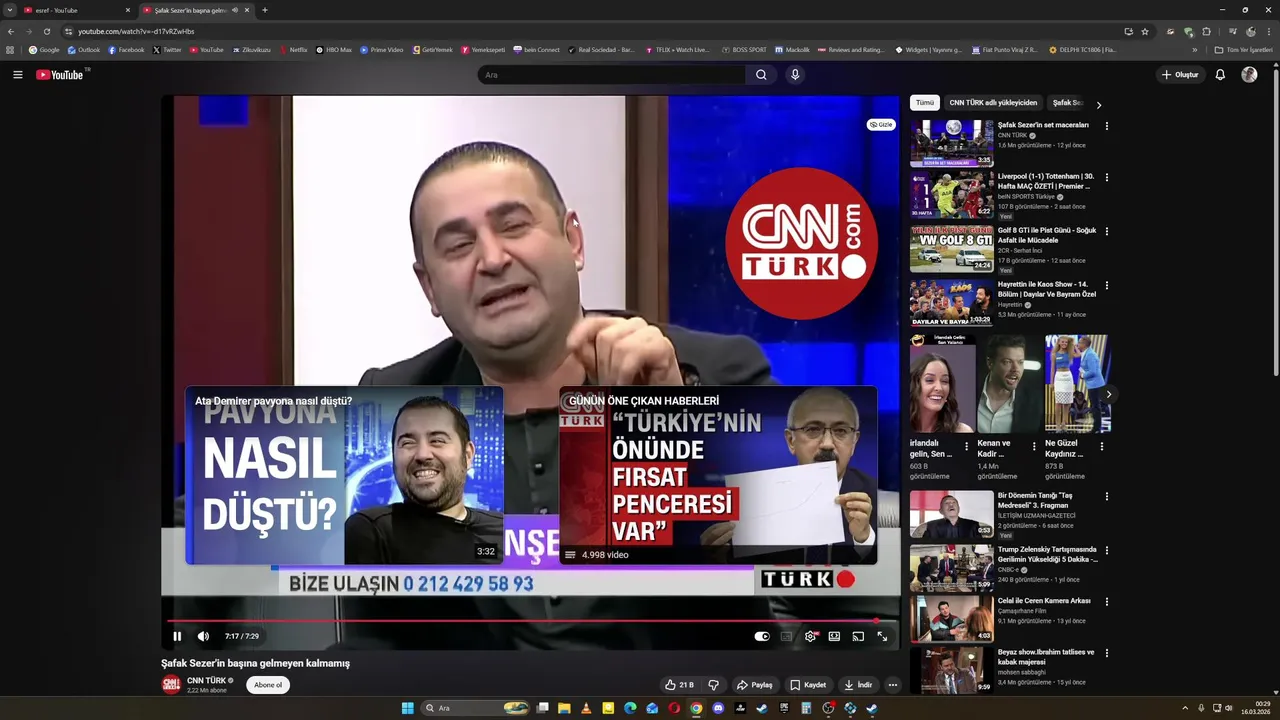
Task: Select 'CNN TÜRK adlı yükleyiciden' chip
Action: click(x=993, y=103)
